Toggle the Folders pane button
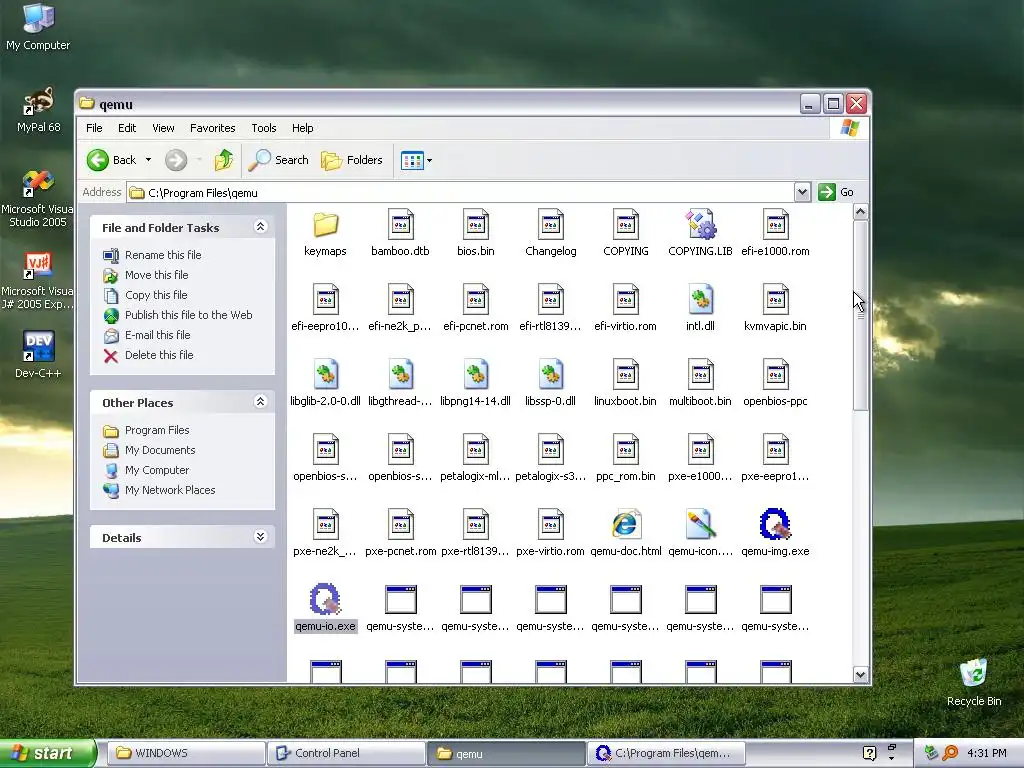 pos(351,160)
